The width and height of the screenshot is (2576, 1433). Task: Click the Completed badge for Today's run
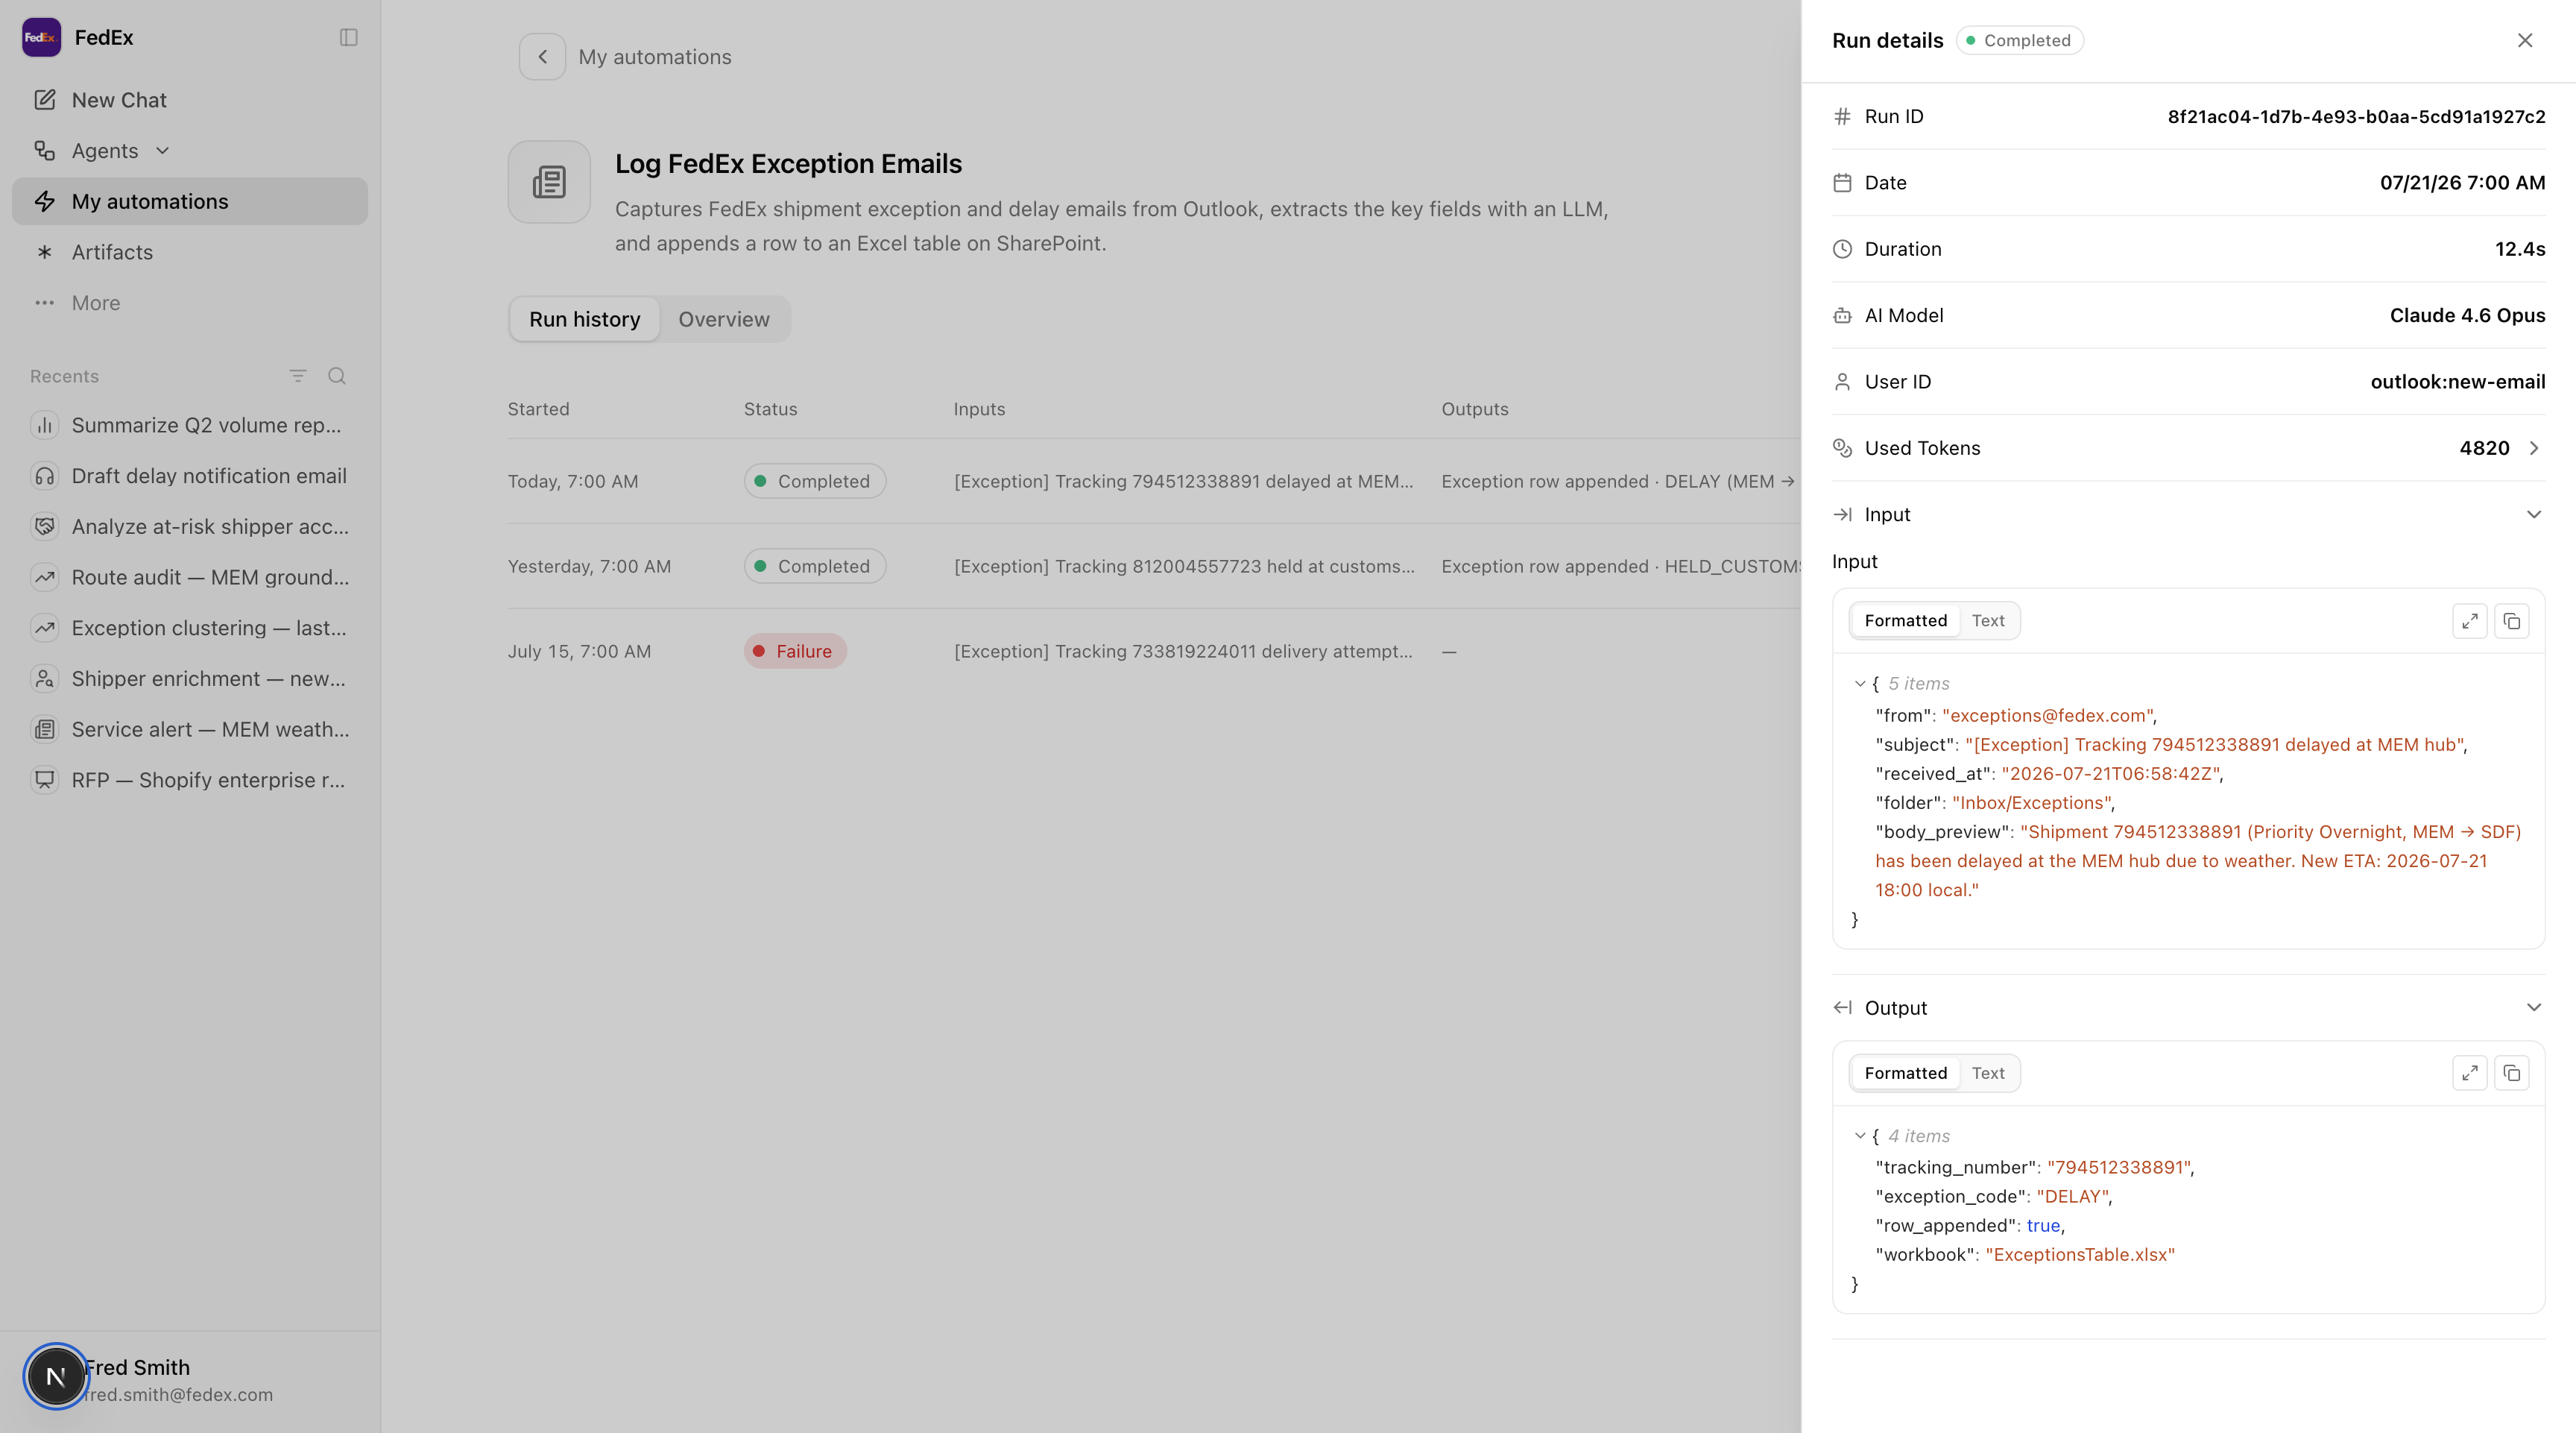814,481
